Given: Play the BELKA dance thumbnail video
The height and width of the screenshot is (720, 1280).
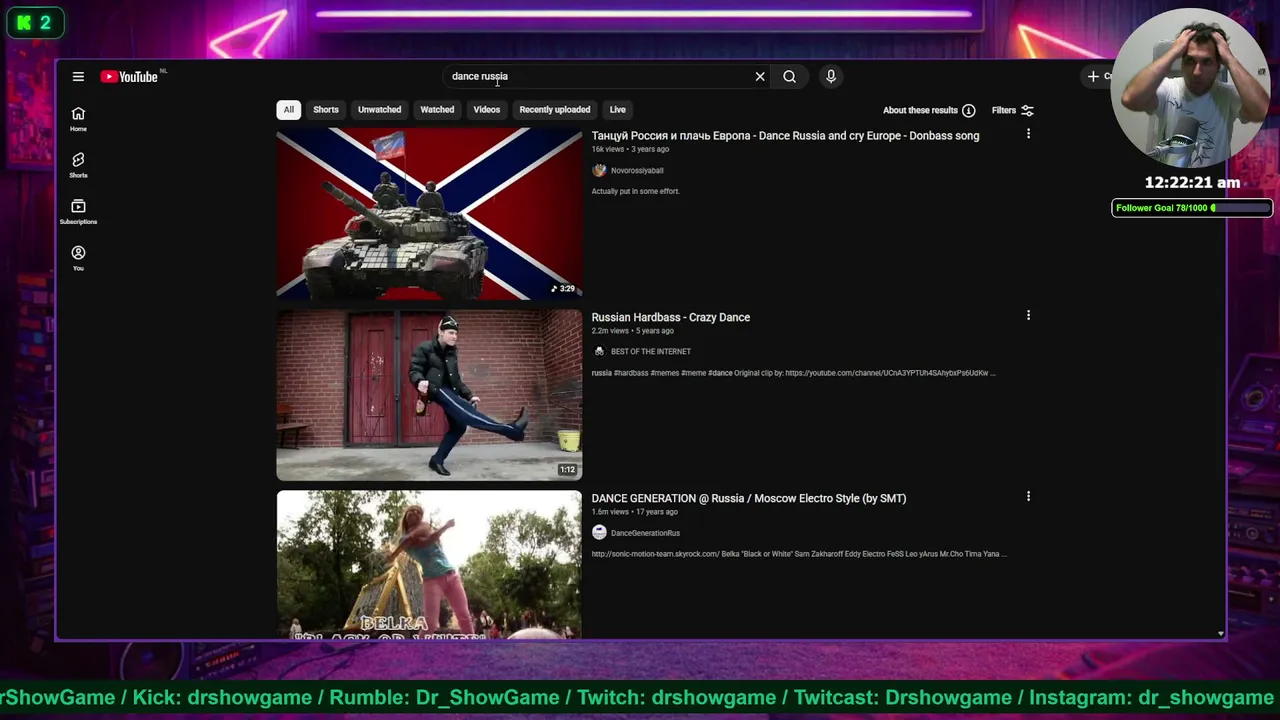Looking at the screenshot, I should 429,564.
